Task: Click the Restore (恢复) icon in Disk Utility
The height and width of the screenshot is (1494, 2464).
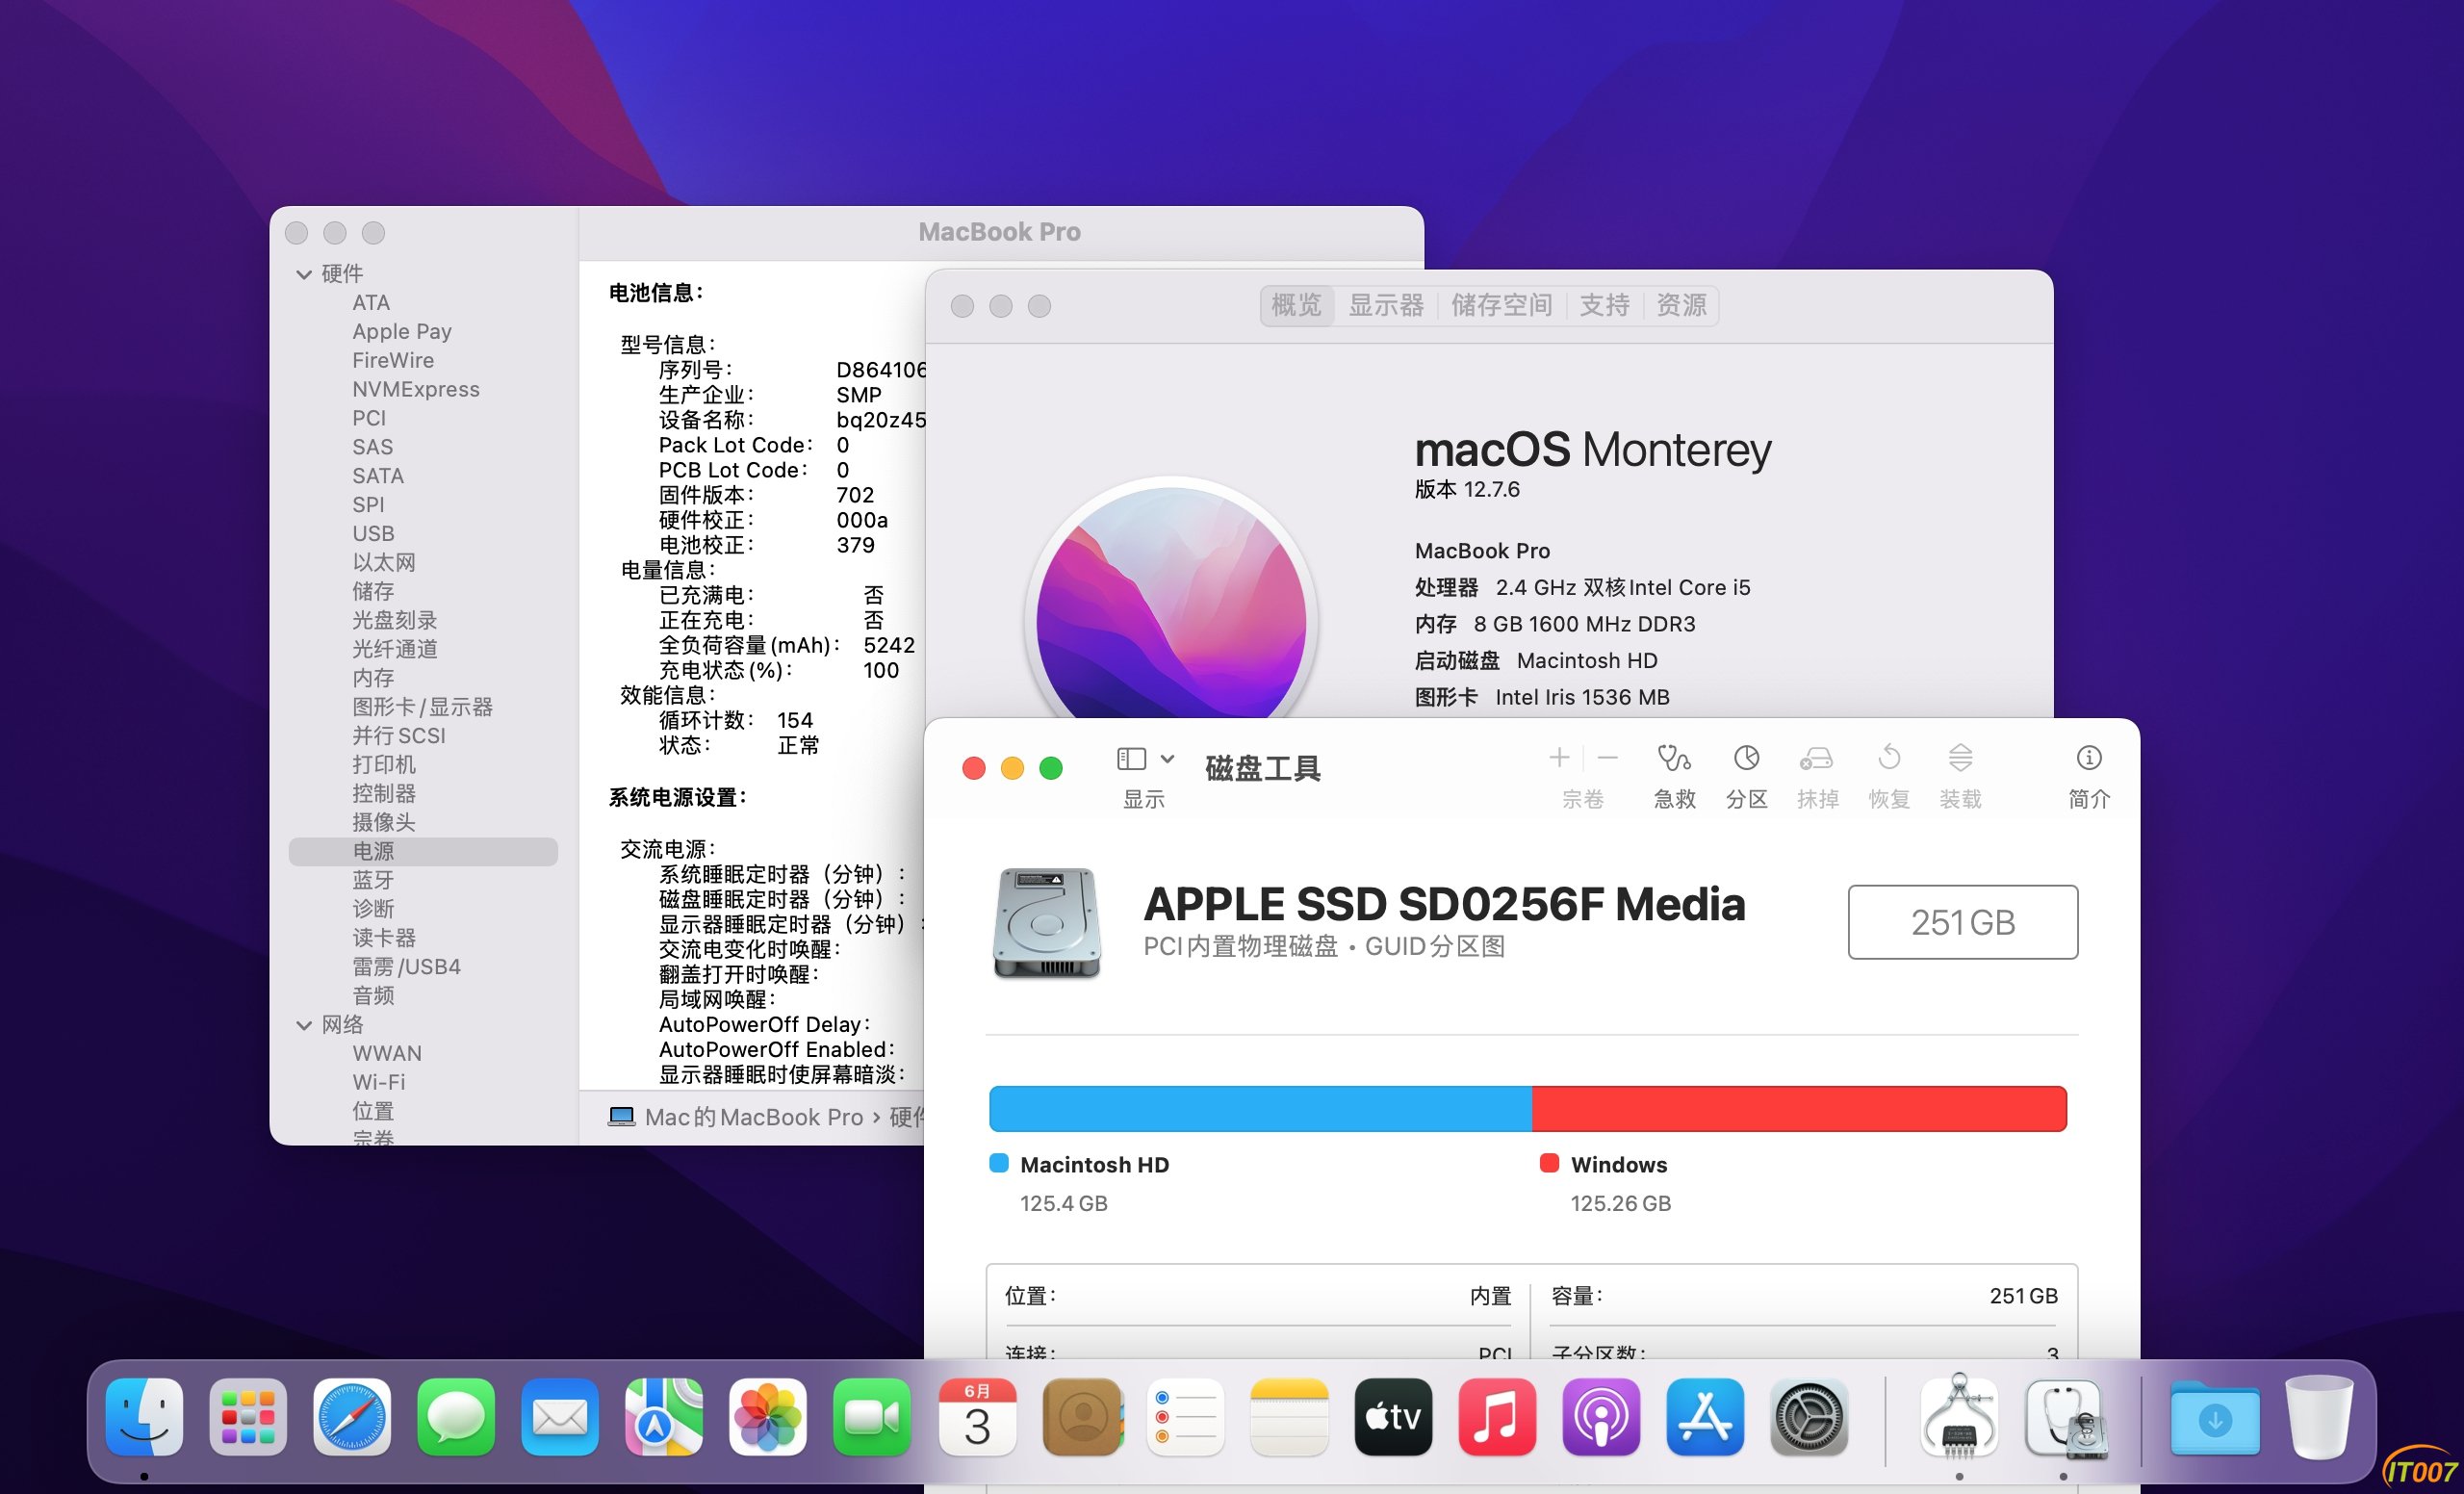Action: click(x=1889, y=758)
